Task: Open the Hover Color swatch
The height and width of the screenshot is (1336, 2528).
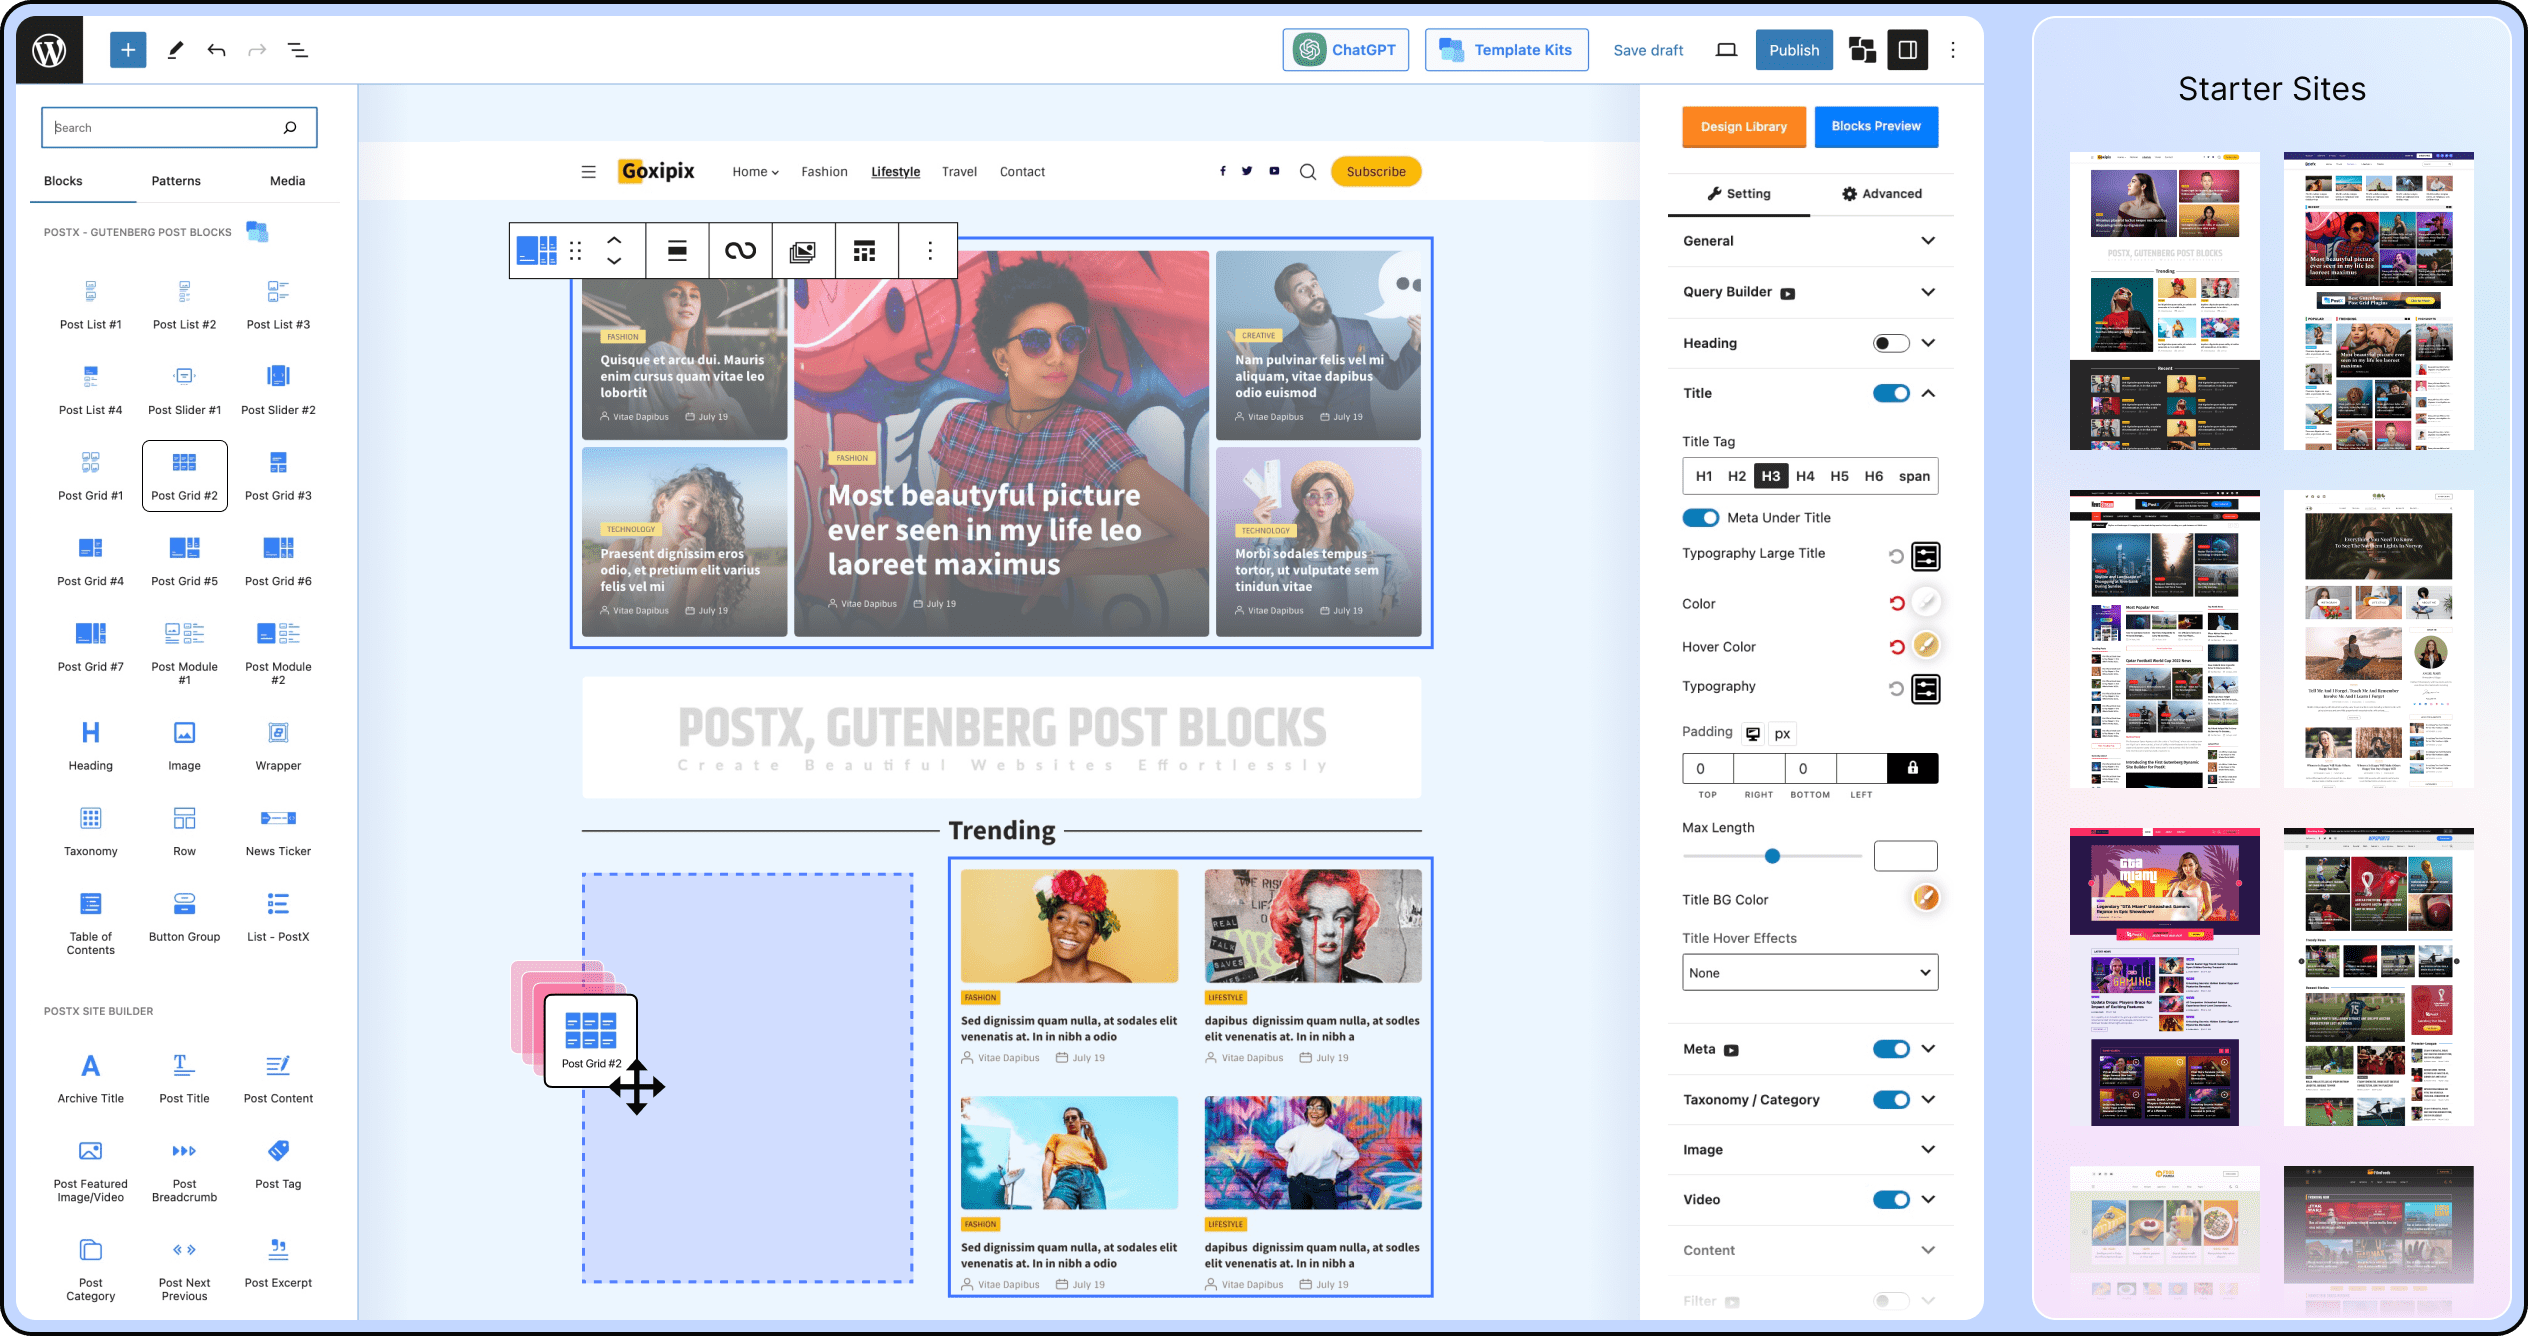Action: [1926, 645]
